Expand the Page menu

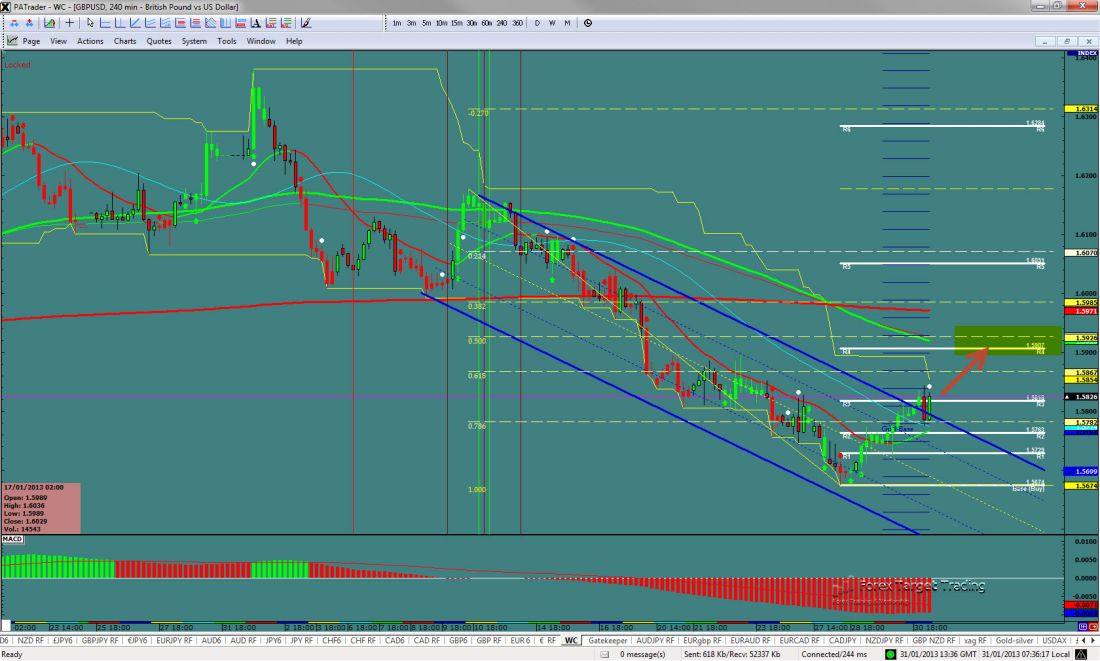coord(31,41)
